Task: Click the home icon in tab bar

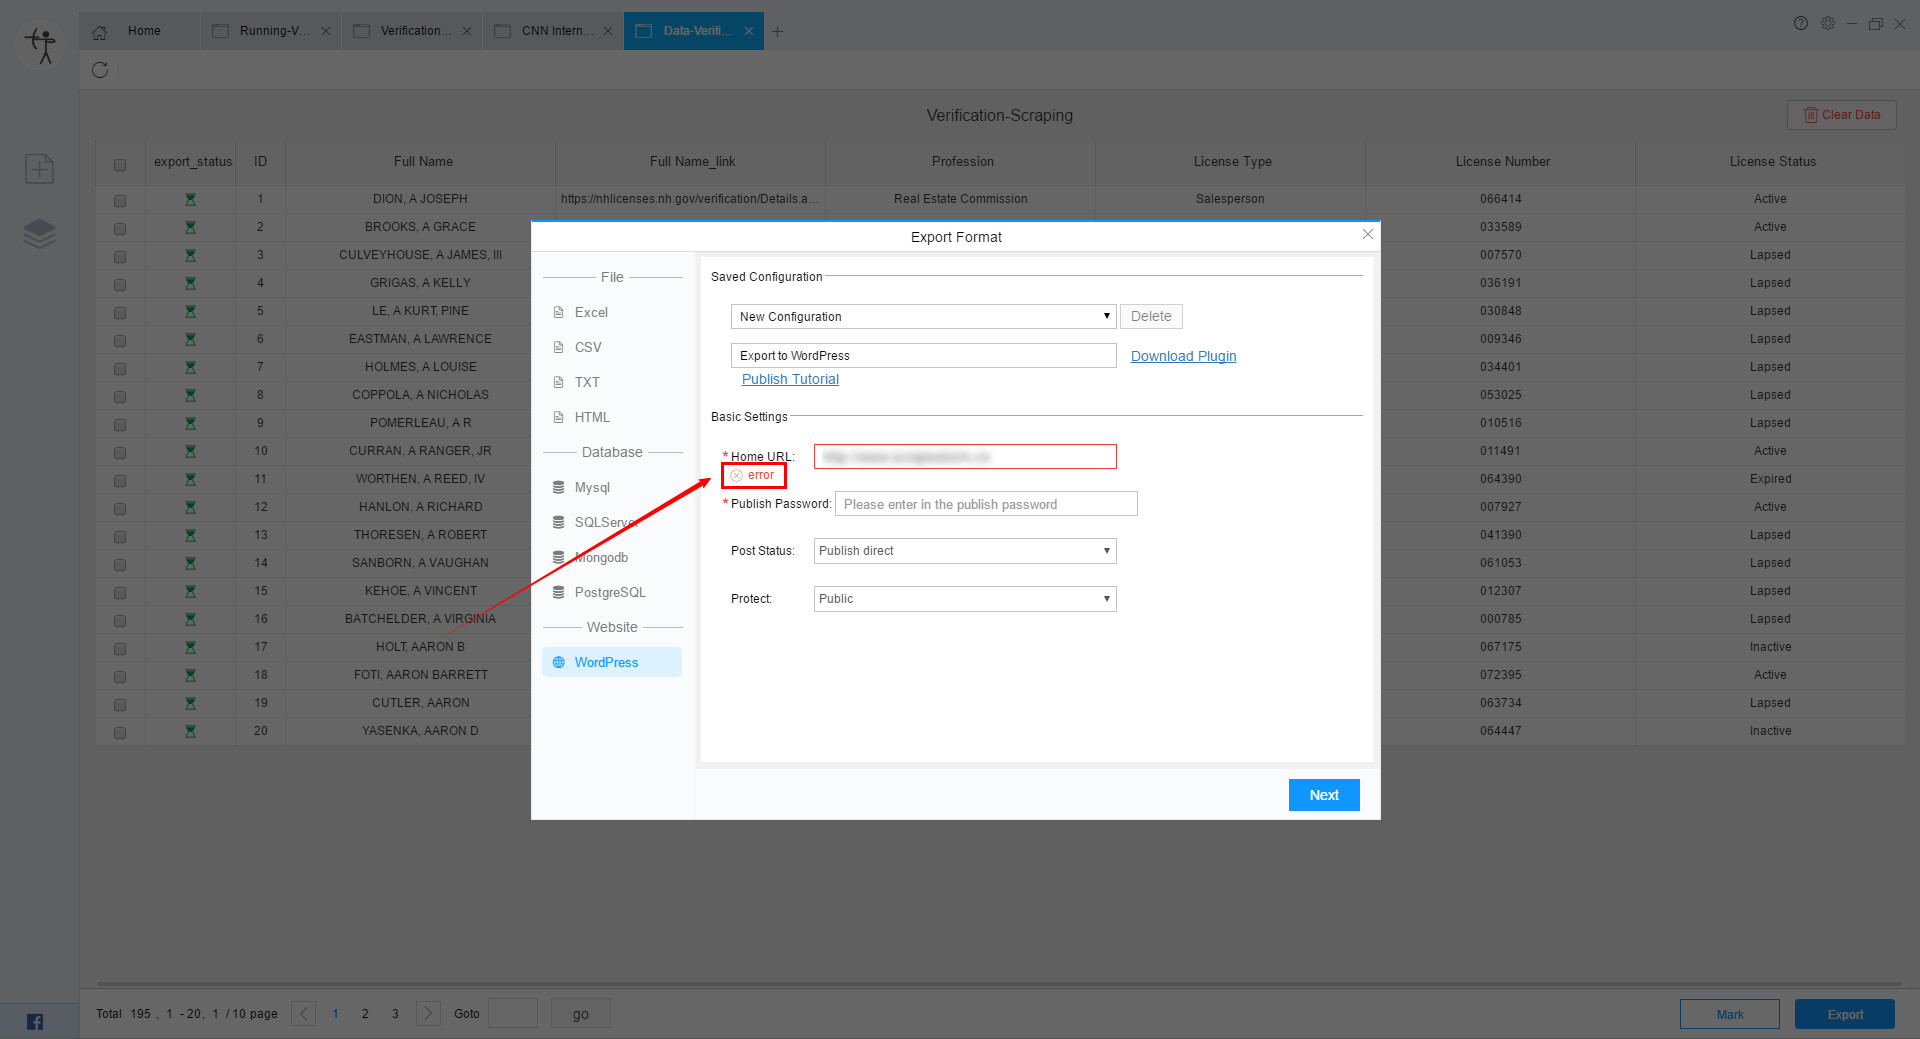Action: (x=100, y=32)
